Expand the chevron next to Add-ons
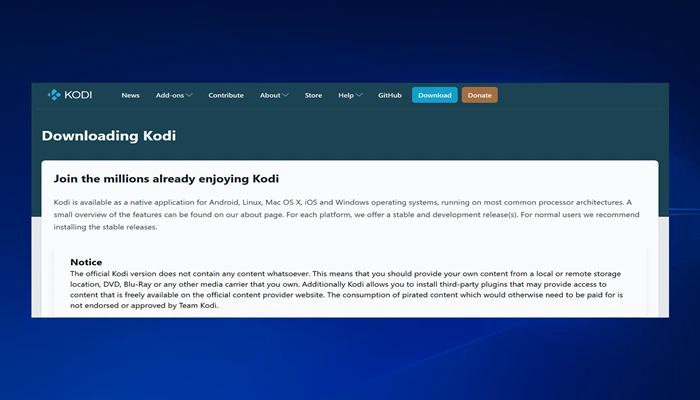 189,95
